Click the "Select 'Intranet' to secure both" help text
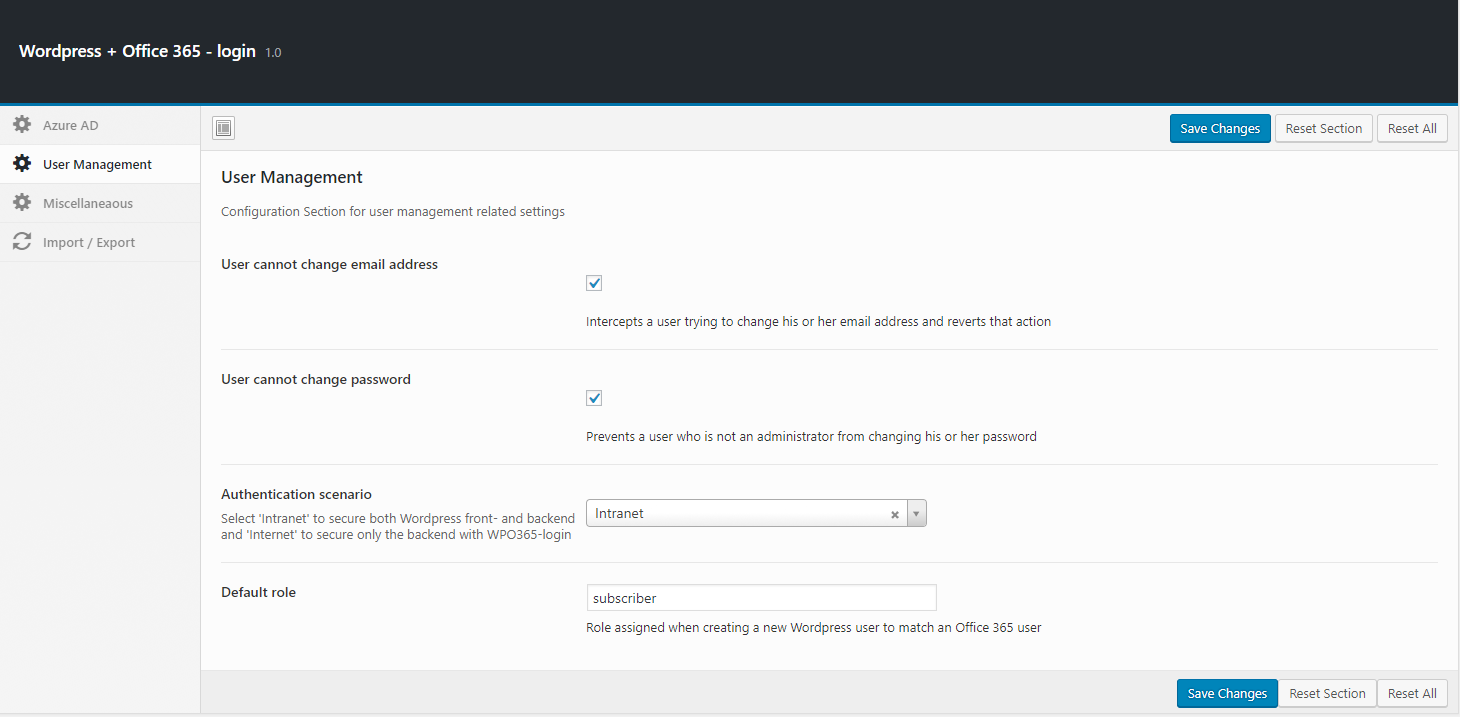The image size is (1460, 717). coord(398,526)
